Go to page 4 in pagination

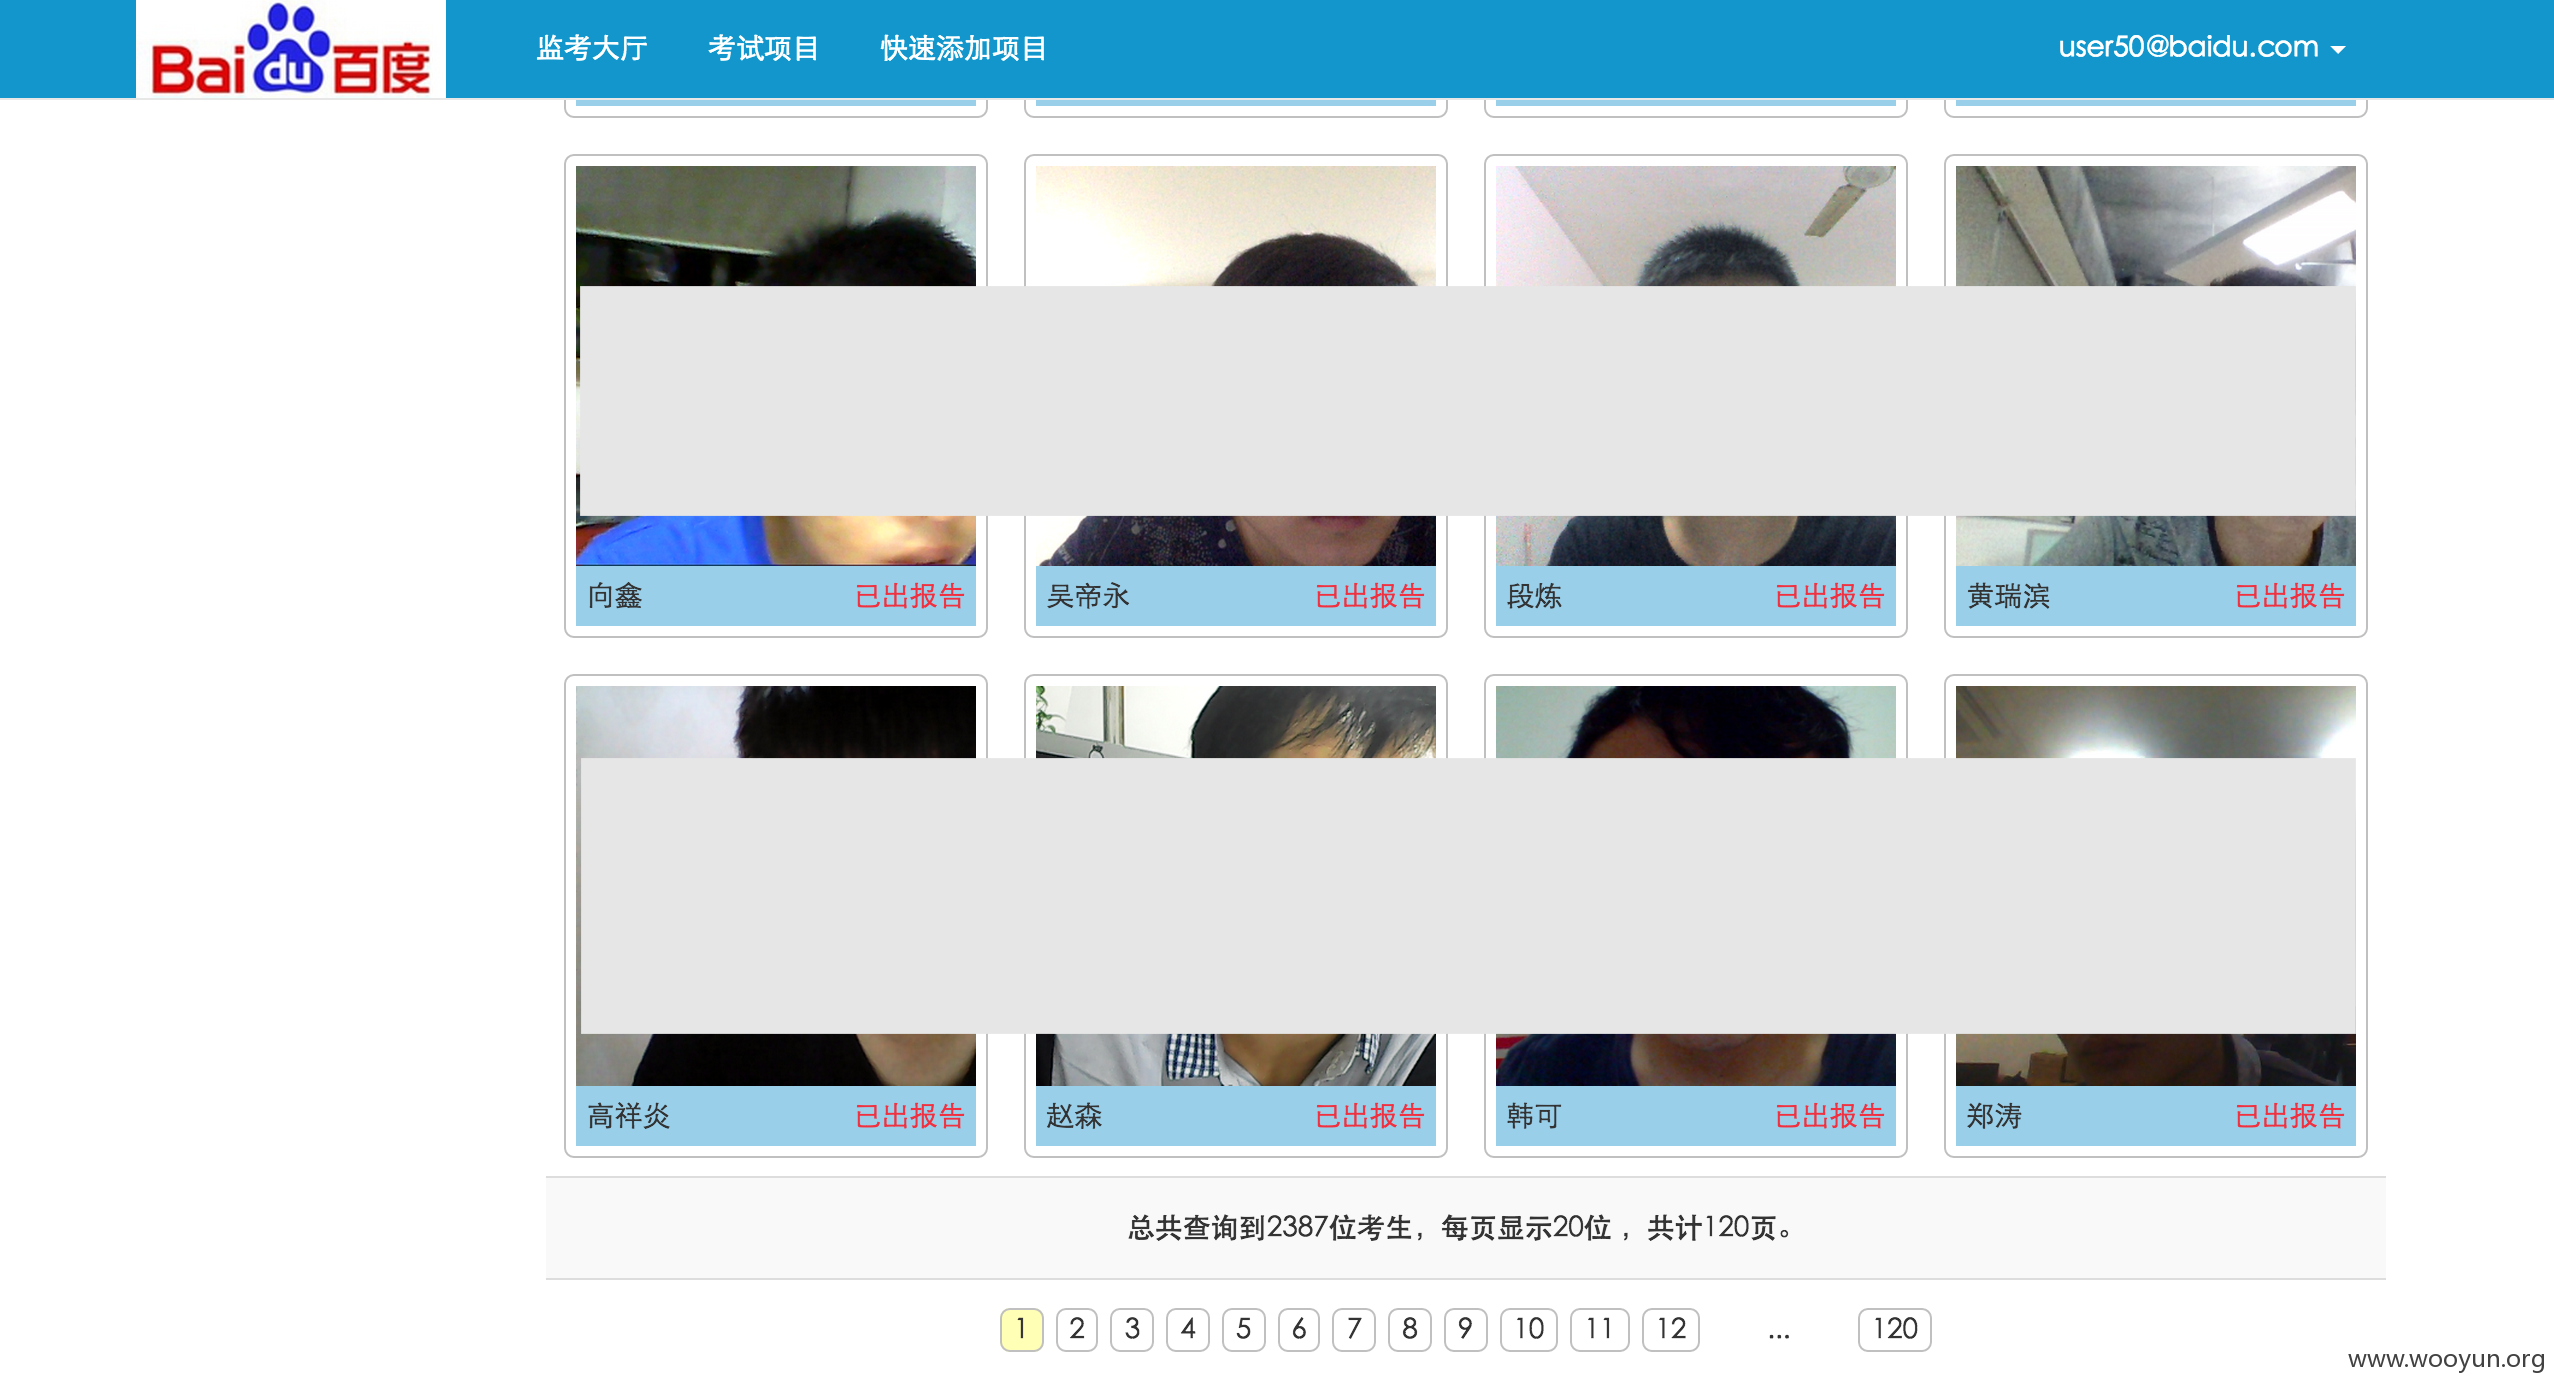coord(1188,1329)
